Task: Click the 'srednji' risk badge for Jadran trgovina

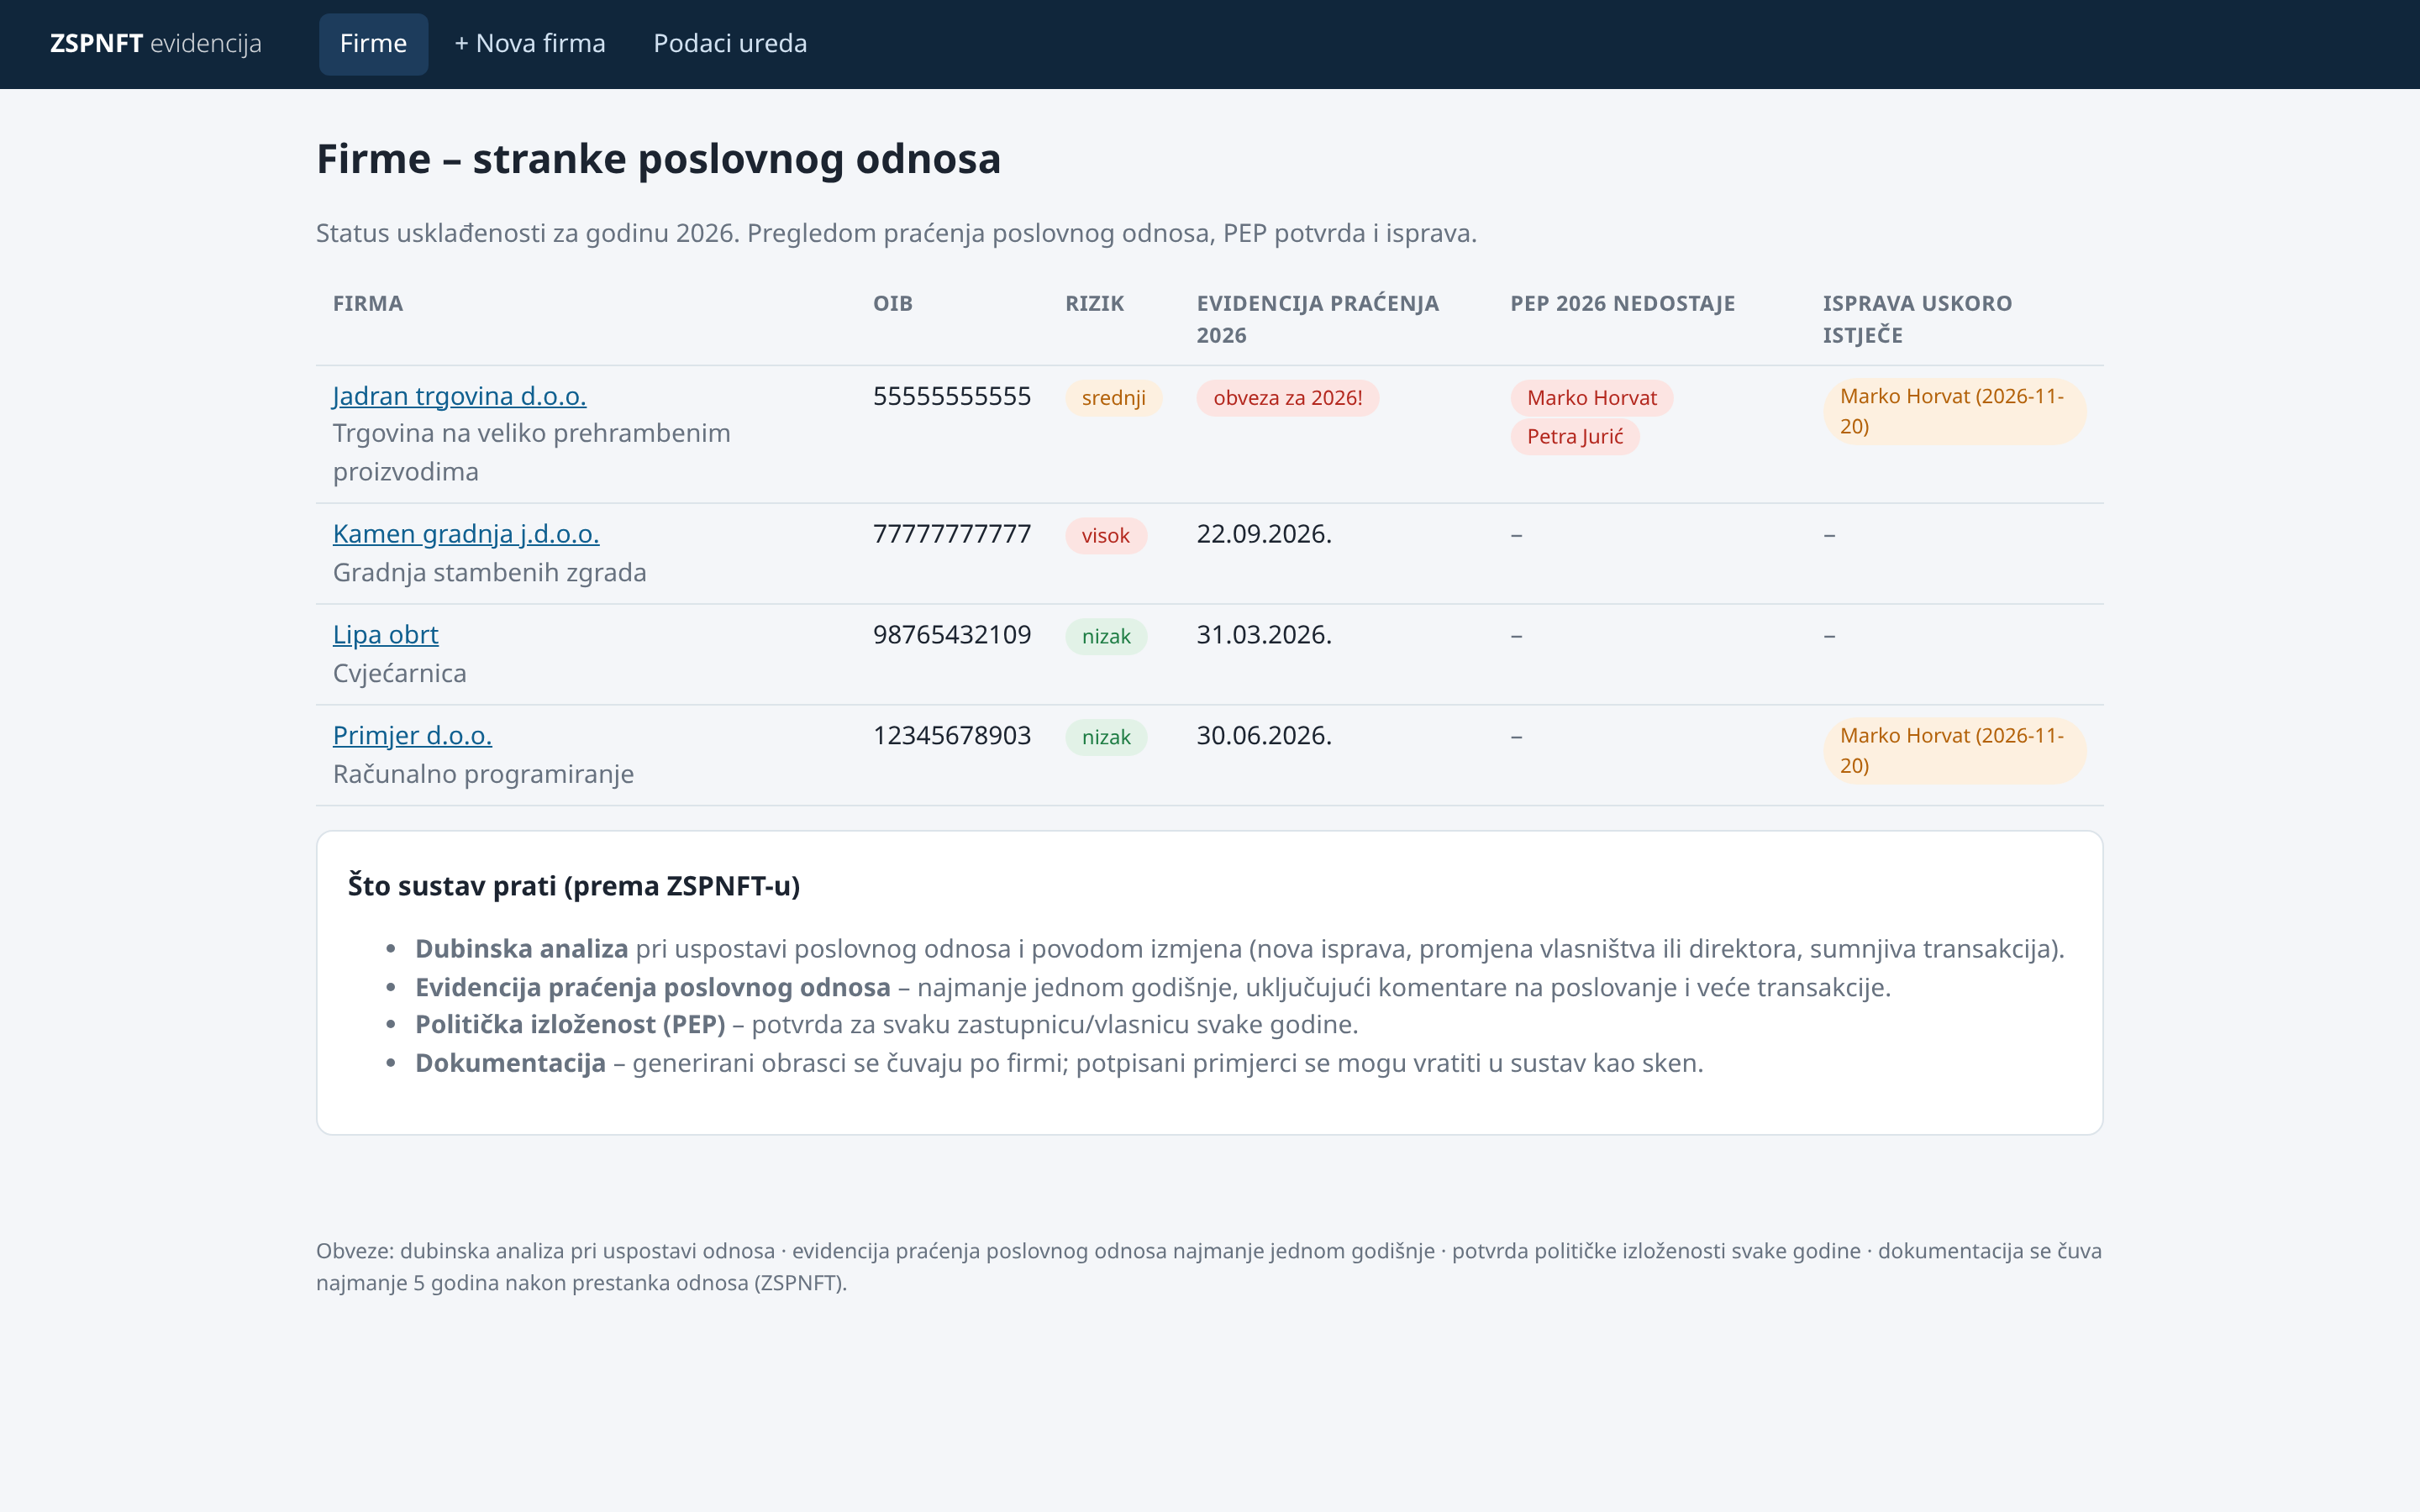Action: pyautogui.click(x=1113, y=398)
